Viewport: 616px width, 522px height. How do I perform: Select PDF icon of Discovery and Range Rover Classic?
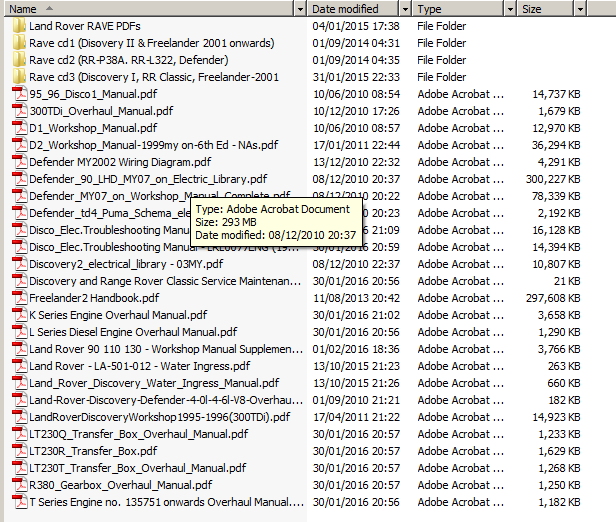tap(19, 281)
